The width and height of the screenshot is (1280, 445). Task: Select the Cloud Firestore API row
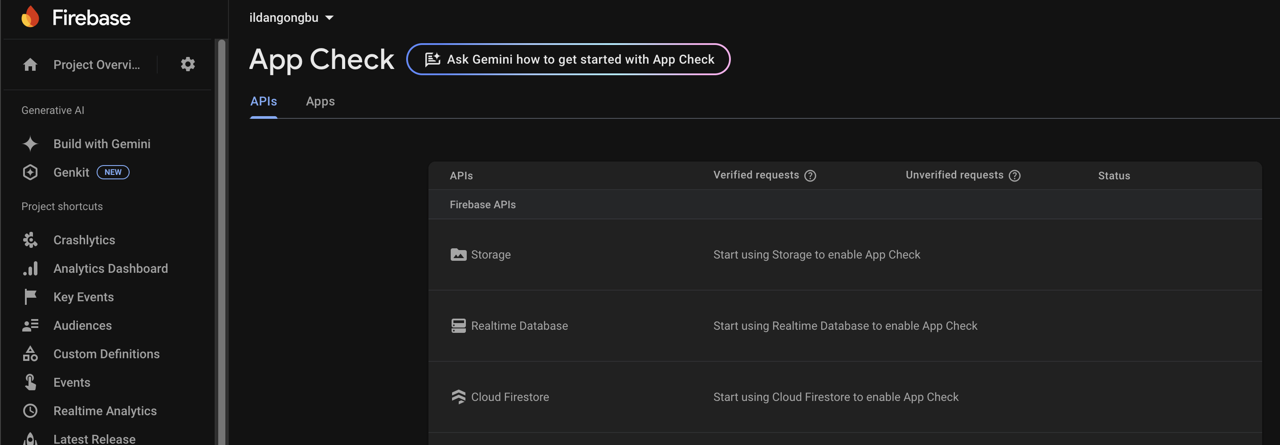[845, 397]
